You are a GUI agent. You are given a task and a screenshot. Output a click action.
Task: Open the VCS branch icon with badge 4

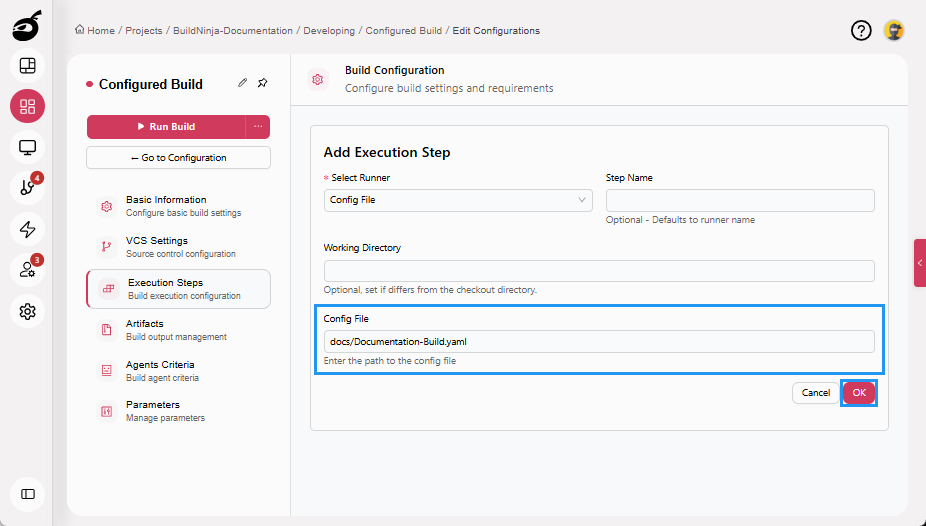click(27, 188)
